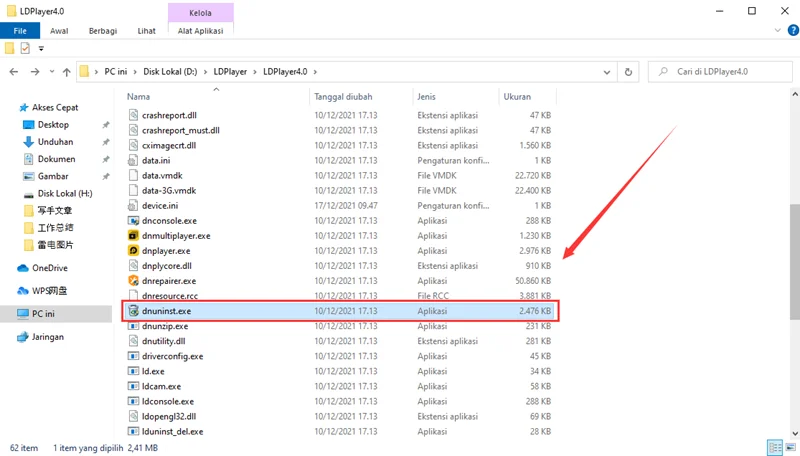Expand subfolders after PC ini in path
Image resolution: width=800 pixels, height=456 pixels.
[x=135, y=72]
